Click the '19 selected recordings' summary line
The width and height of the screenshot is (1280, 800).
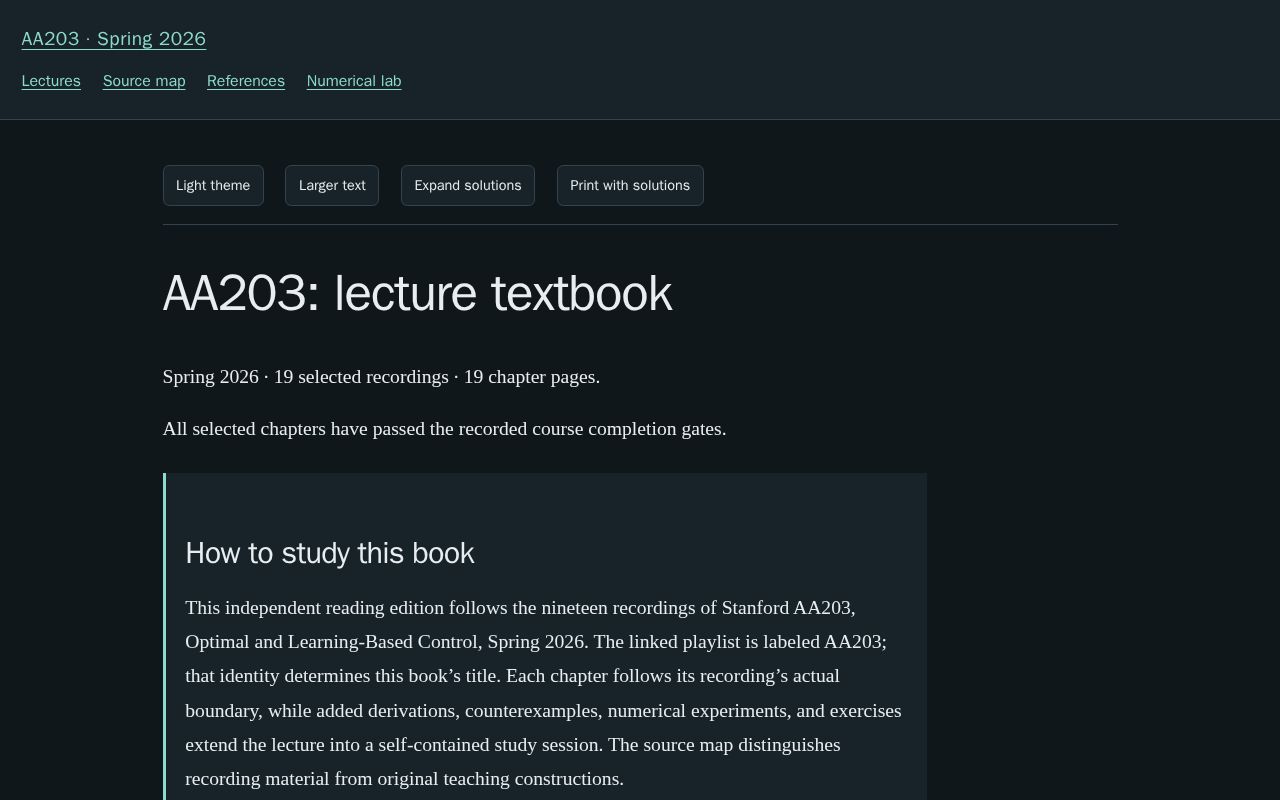381,377
